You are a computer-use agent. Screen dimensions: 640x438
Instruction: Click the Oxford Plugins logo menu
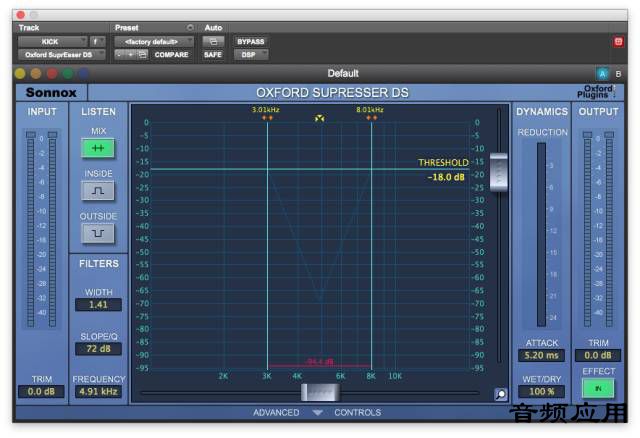click(596, 92)
